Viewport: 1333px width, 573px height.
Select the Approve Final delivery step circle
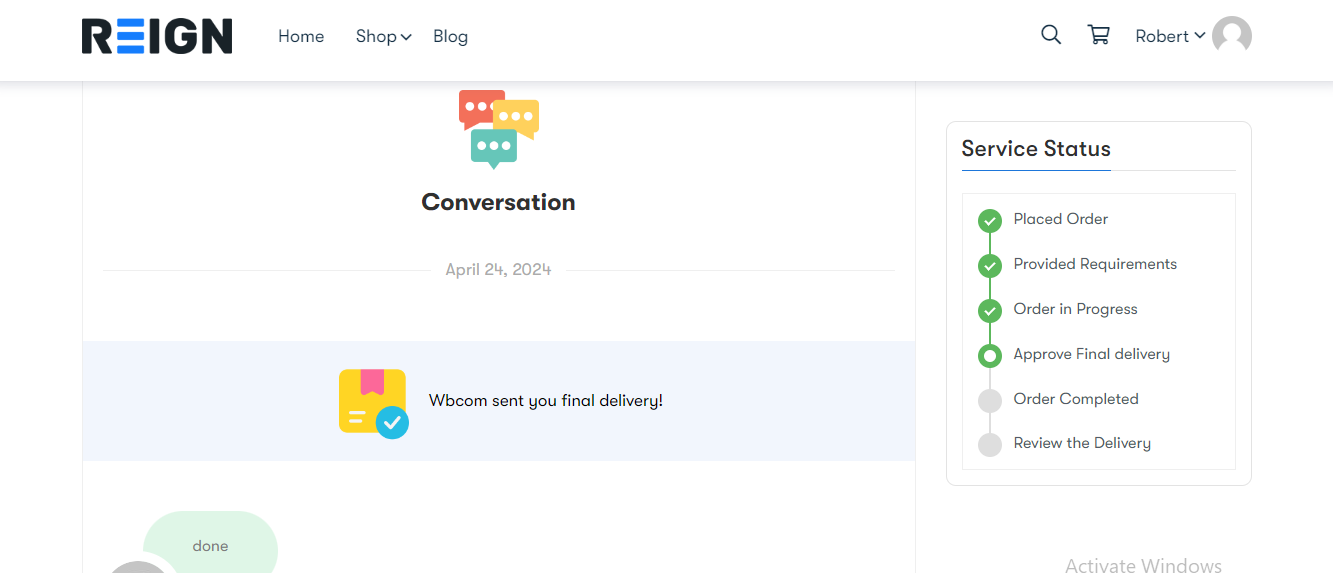click(x=989, y=355)
